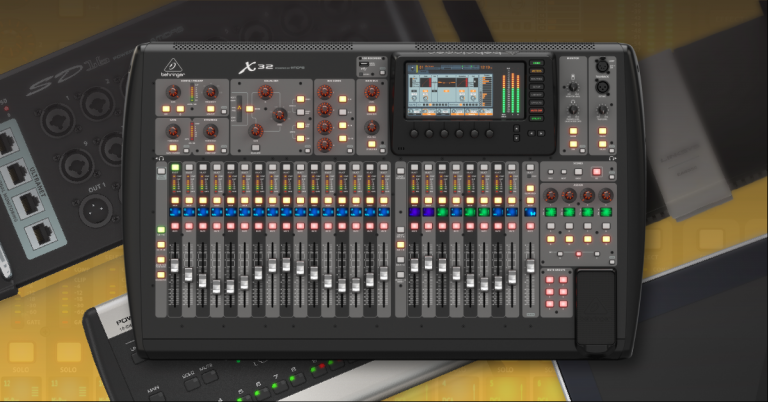The width and height of the screenshot is (768, 402).
Task: Click the X32 logo on the mixer
Action: tap(247, 66)
